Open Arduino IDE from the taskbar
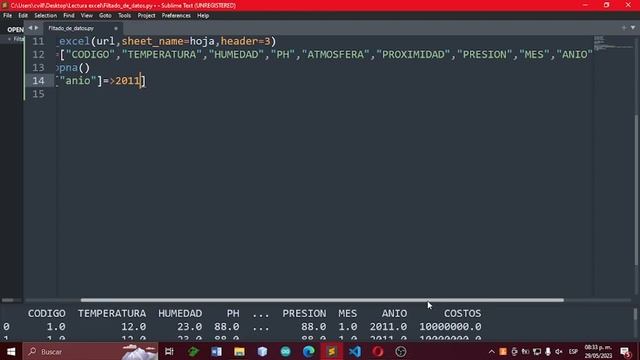 (x=285, y=351)
